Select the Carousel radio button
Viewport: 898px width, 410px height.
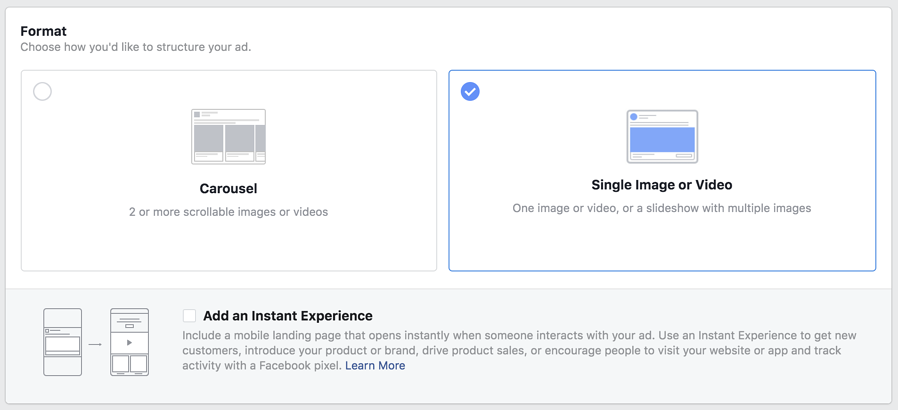point(42,92)
